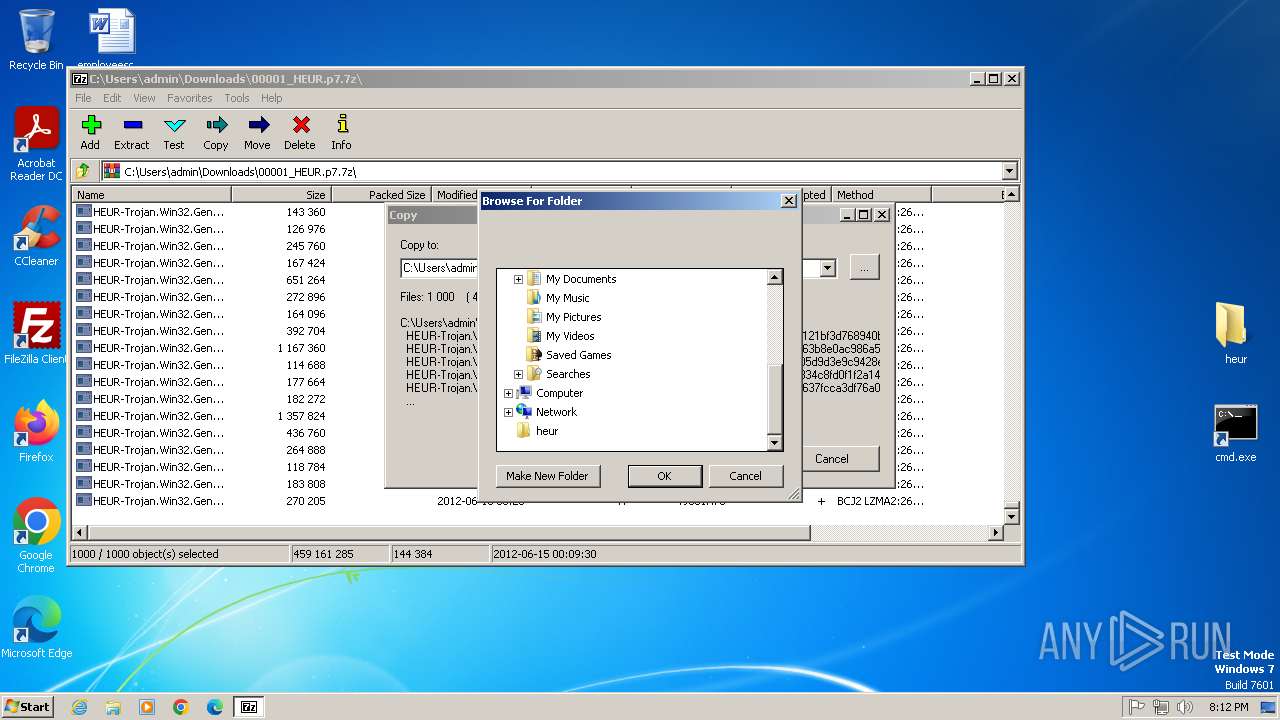Open cmd.exe desktop shortcut
The width and height of the screenshot is (1280, 720).
point(1236,433)
